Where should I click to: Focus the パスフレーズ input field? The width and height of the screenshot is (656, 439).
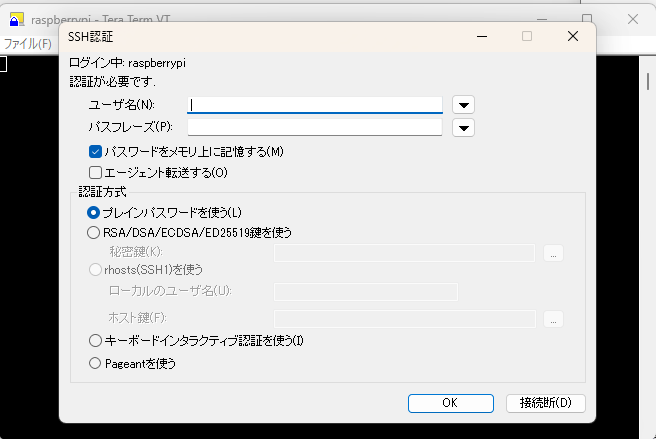[x=315, y=127]
